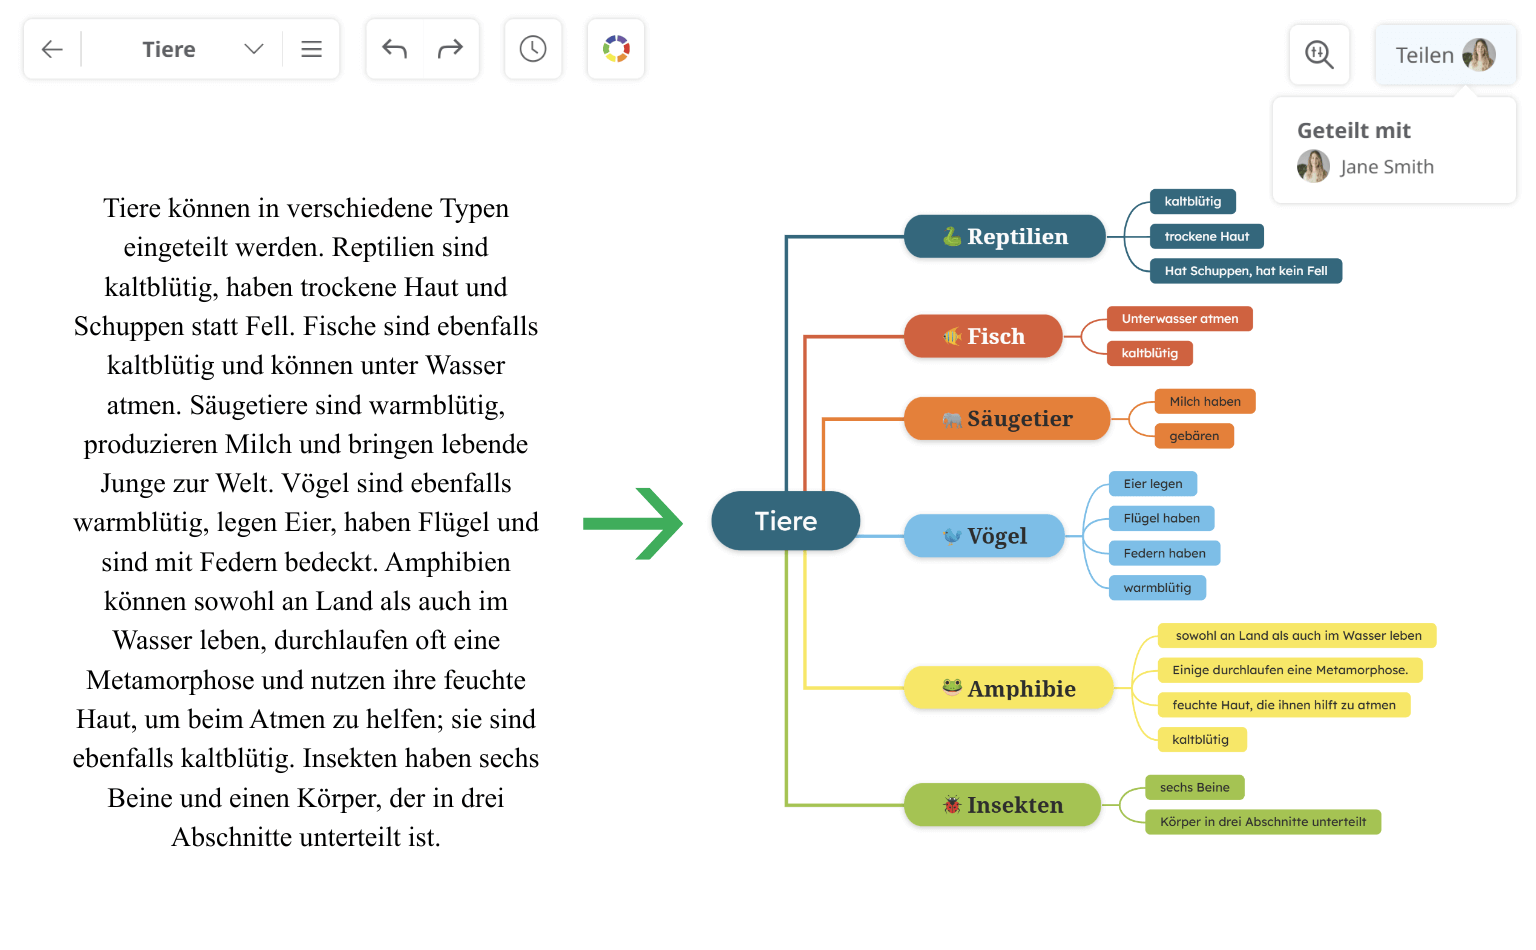The width and height of the screenshot is (1536, 950).
Task: Select the central Tiere node
Action: 786,521
